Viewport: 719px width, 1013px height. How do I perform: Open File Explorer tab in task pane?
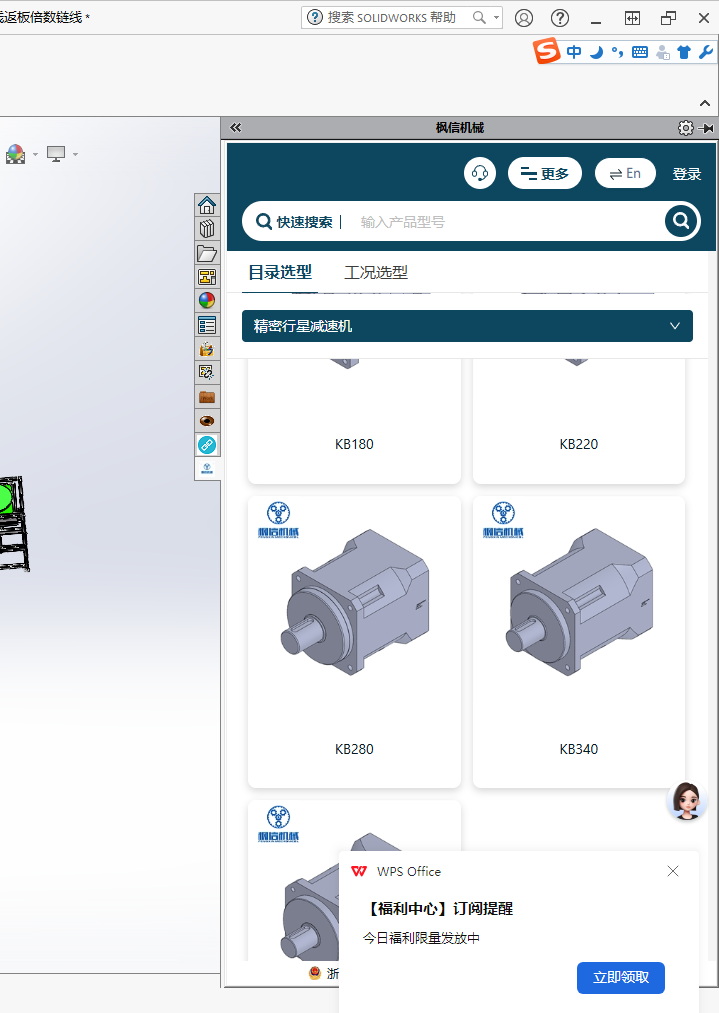click(x=207, y=253)
